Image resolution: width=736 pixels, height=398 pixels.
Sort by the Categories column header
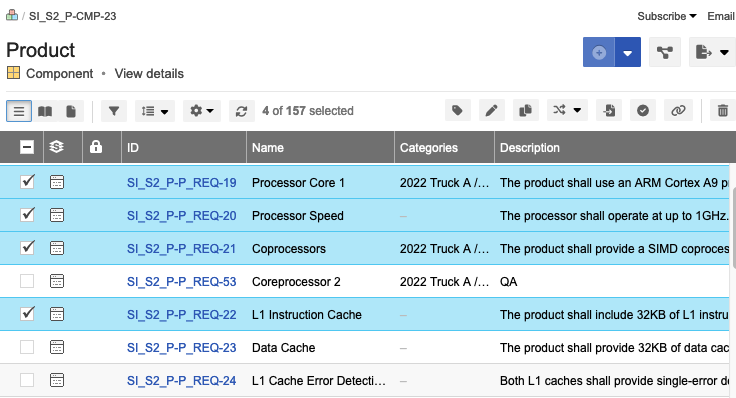coord(445,147)
